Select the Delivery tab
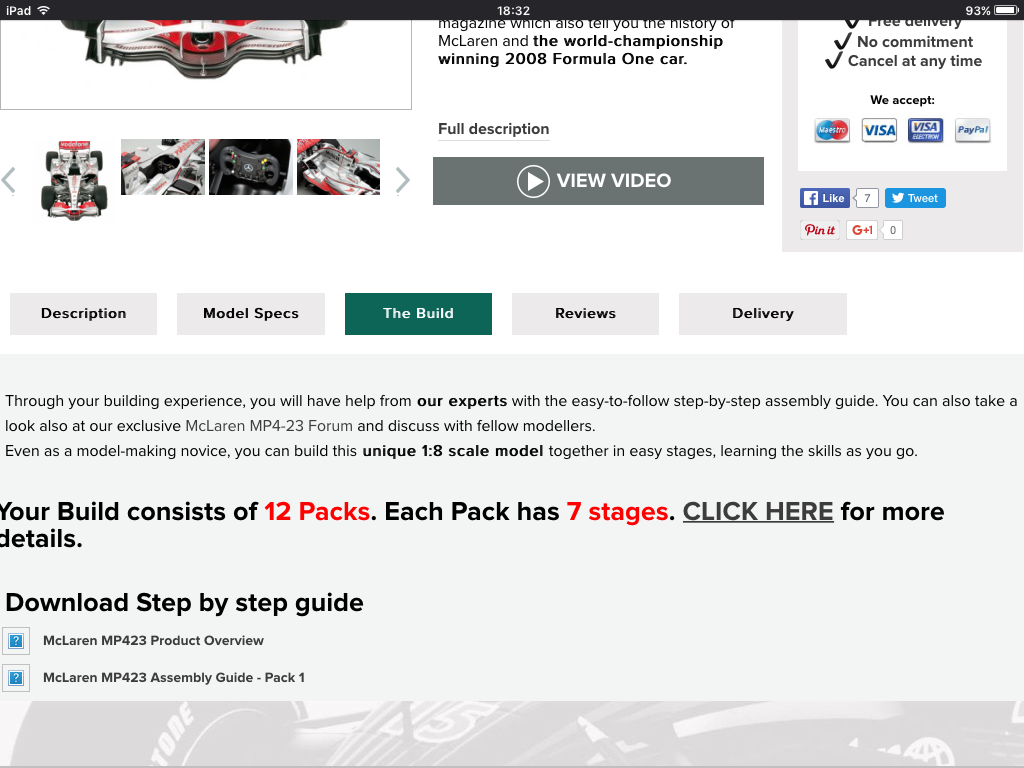 pos(763,313)
